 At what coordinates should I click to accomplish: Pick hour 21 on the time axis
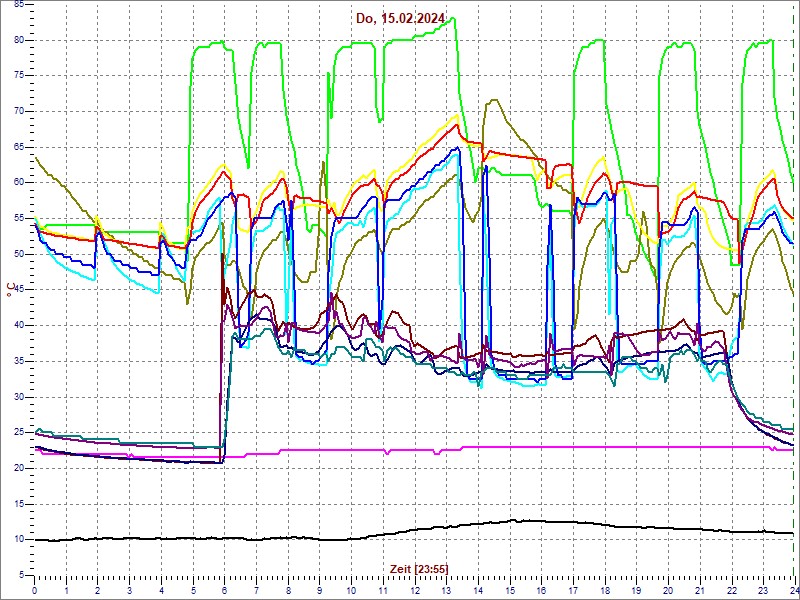700,590
